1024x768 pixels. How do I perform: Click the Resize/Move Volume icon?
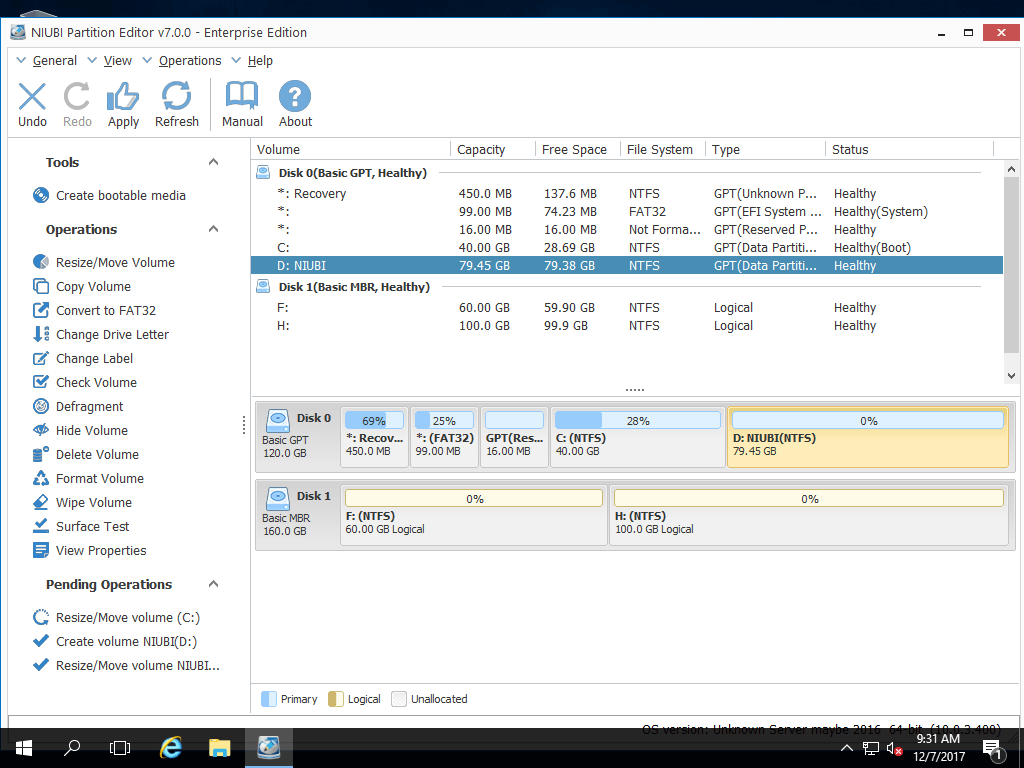click(40, 262)
